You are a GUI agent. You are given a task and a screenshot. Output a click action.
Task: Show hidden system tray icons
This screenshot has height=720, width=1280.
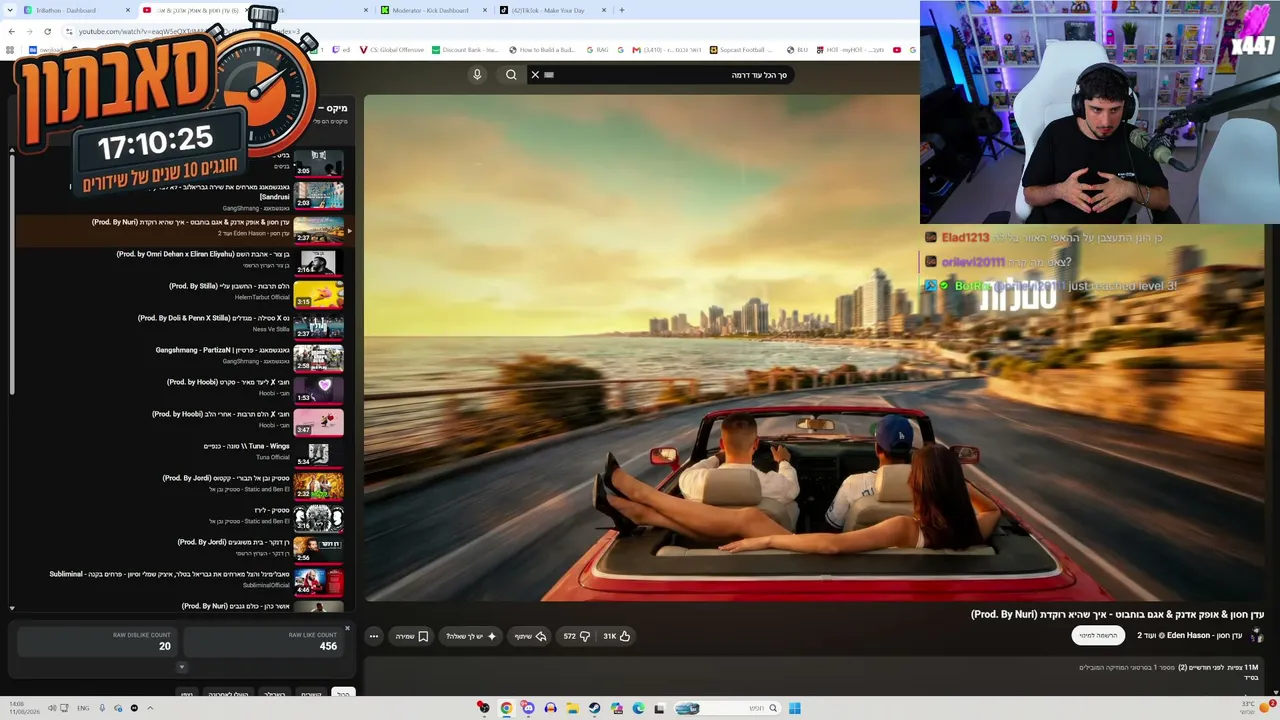tap(150, 708)
